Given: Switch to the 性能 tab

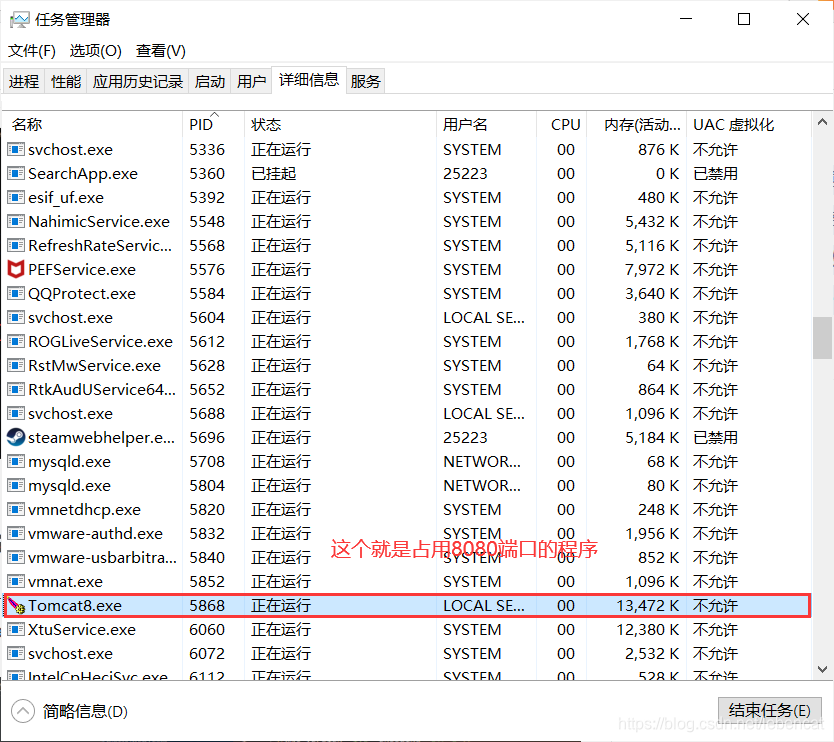Looking at the screenshot, I should pyautogui.click(x=66, y=81).
